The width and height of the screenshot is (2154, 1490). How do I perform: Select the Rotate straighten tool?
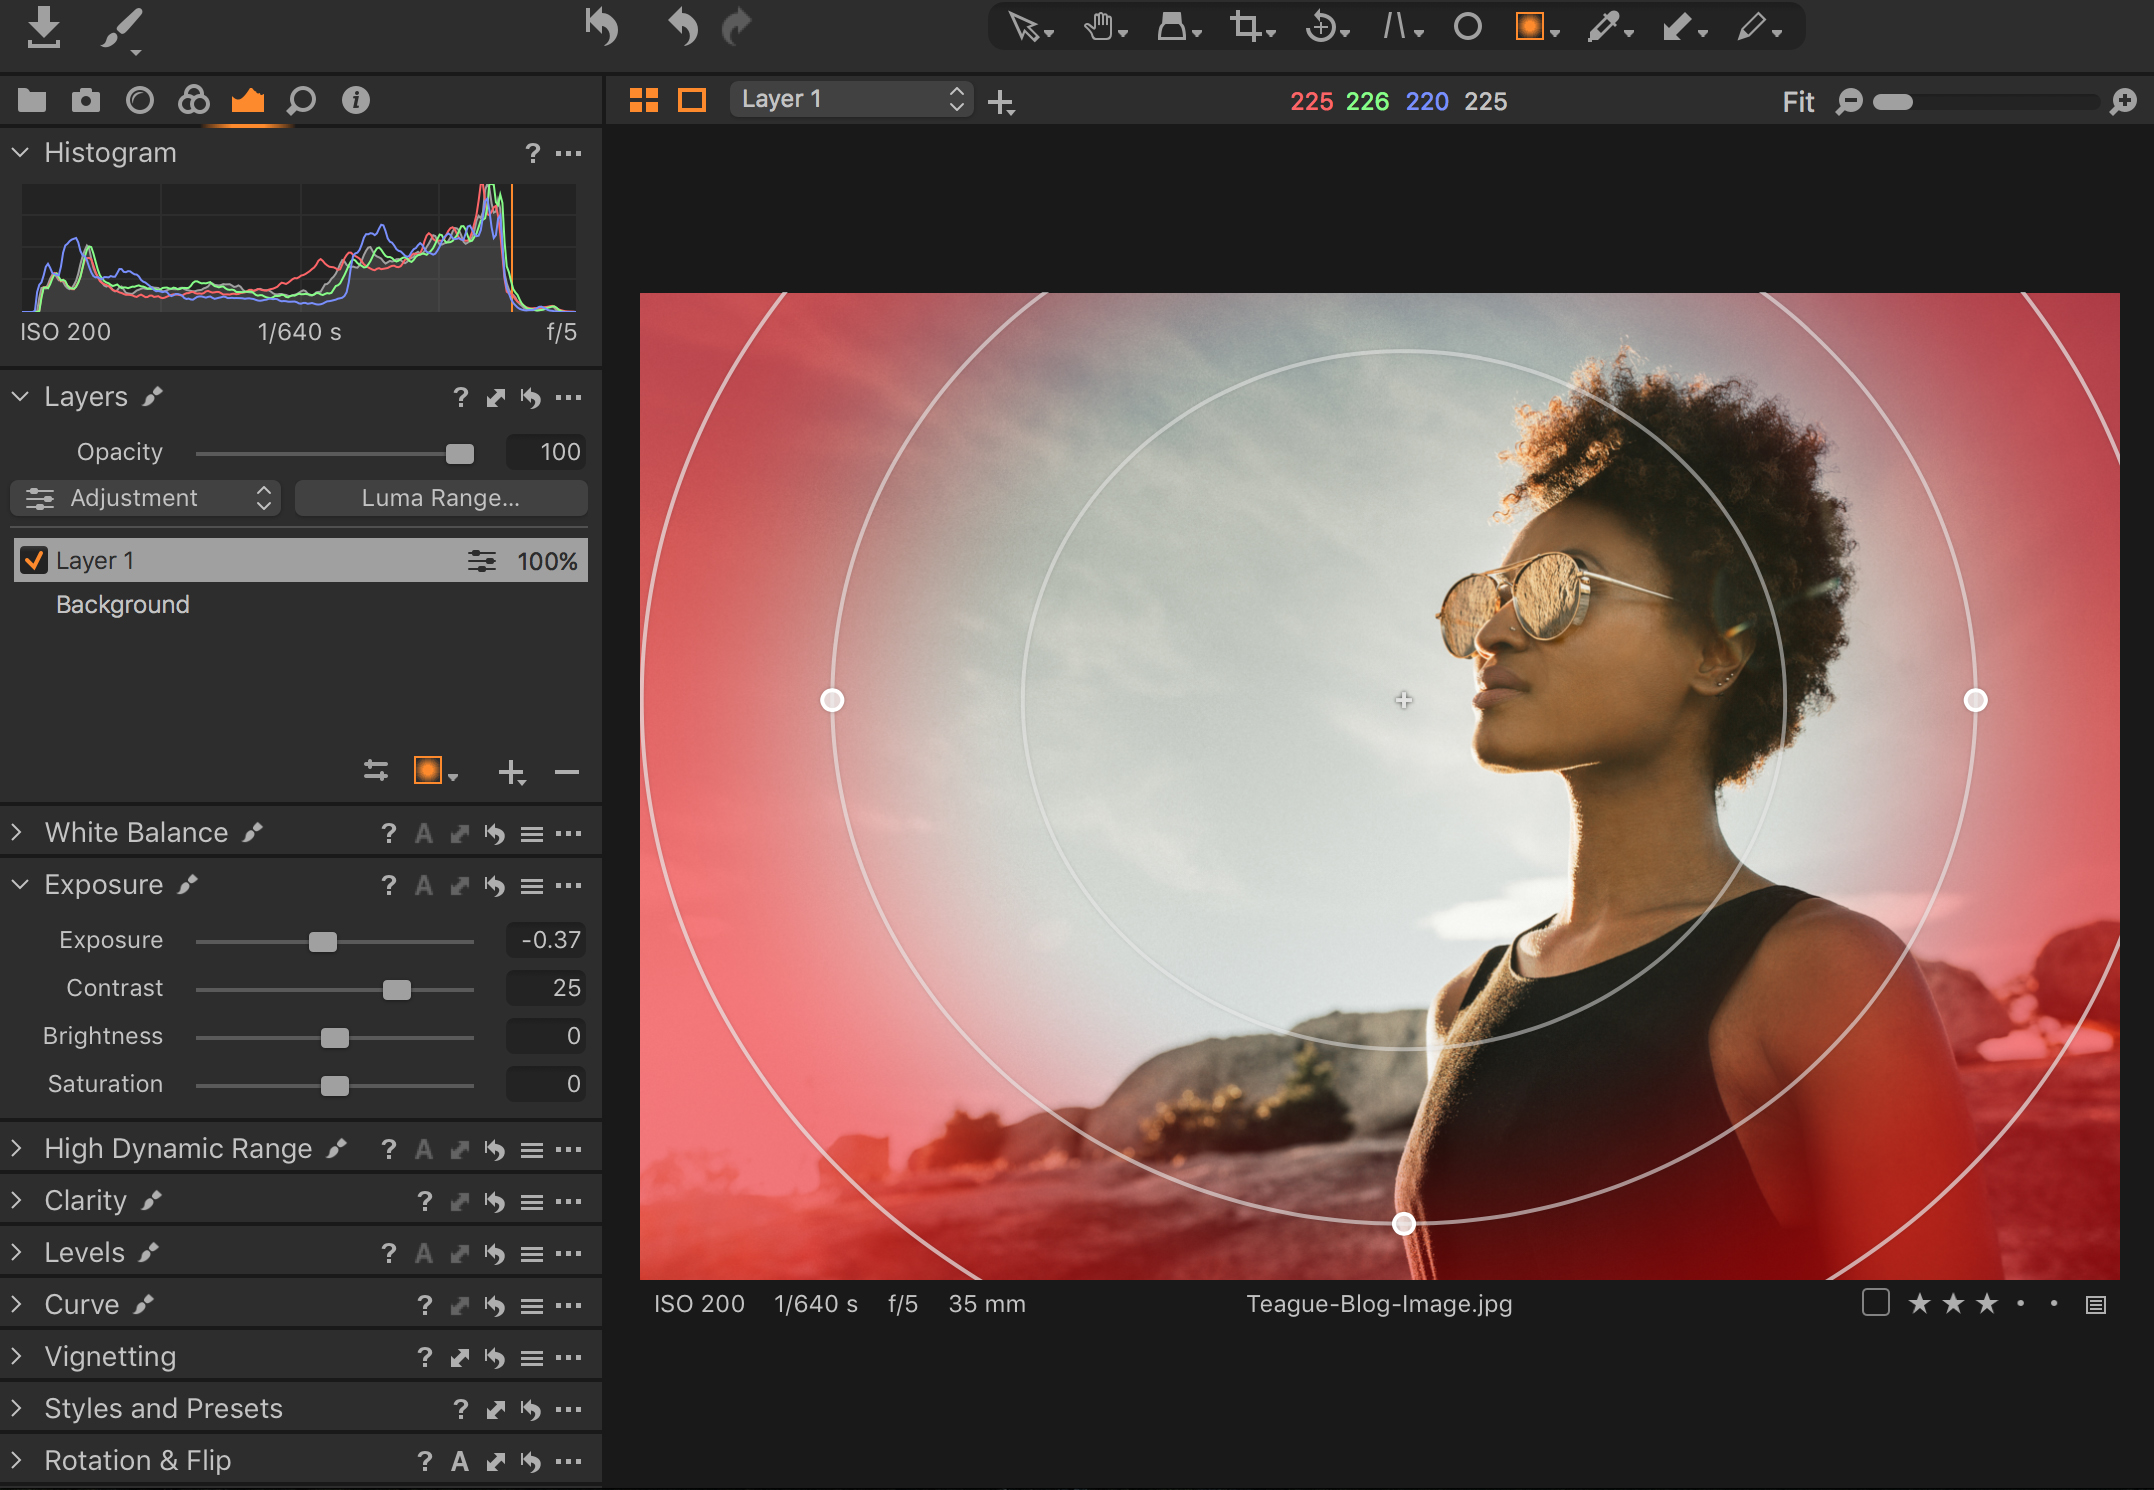1327,26
